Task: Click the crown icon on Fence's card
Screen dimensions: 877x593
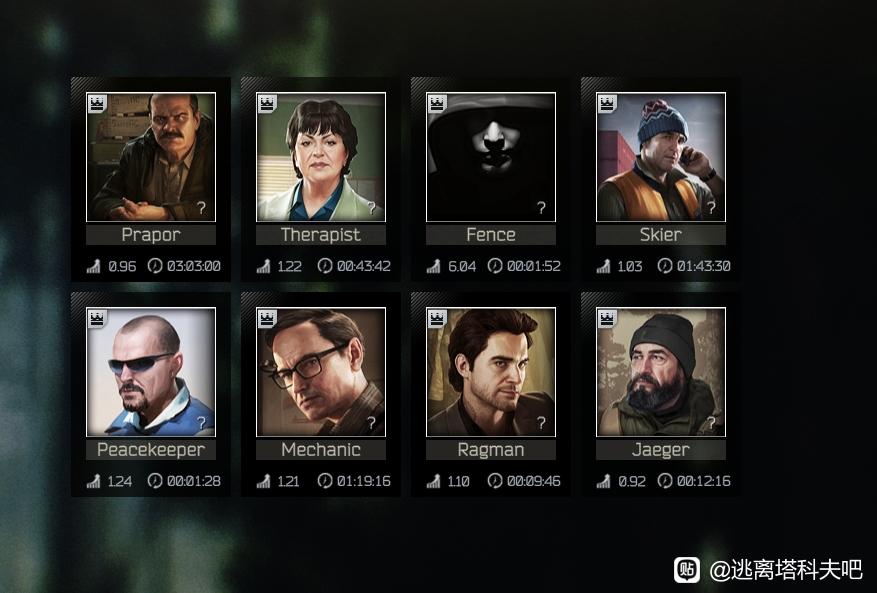Action: 437,104
